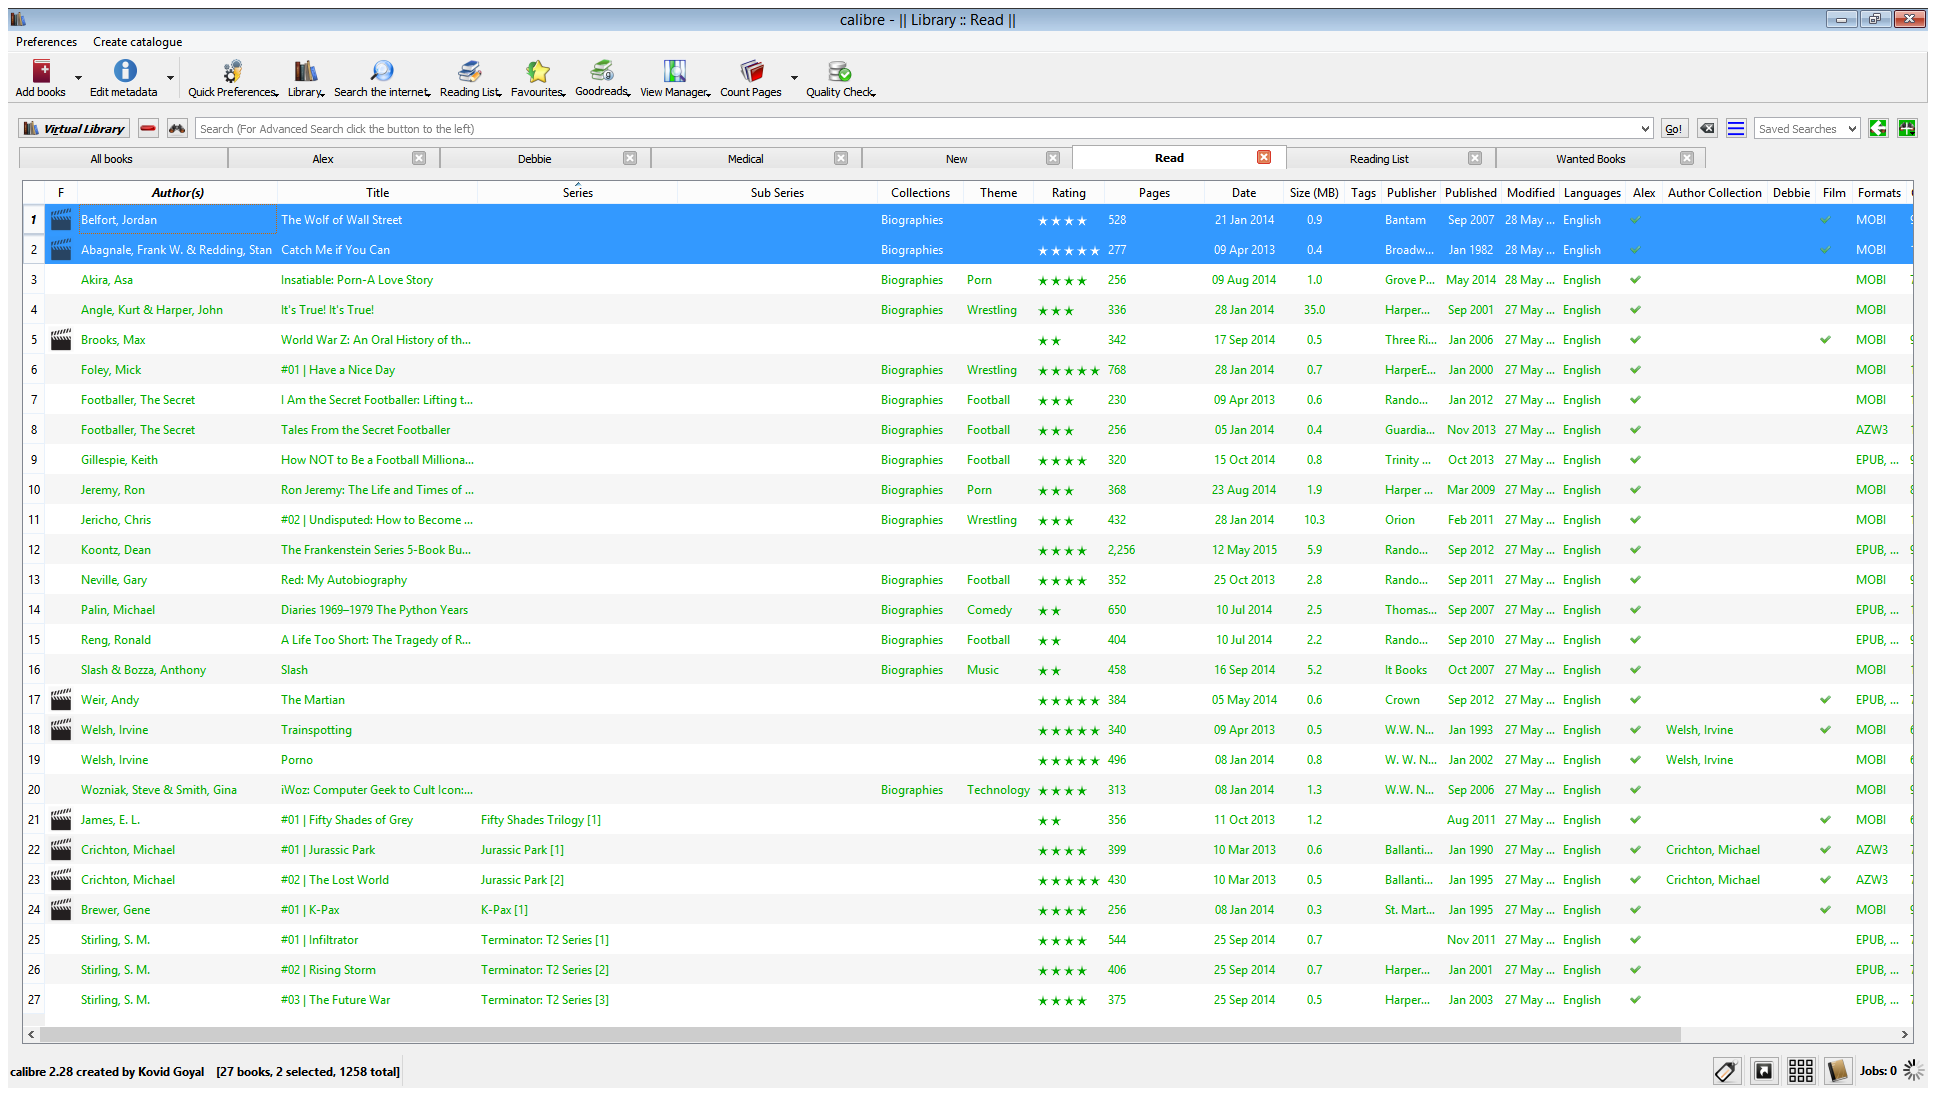
Task: Toggle the Cover Grid view icon
Action: point(1801,1071)
